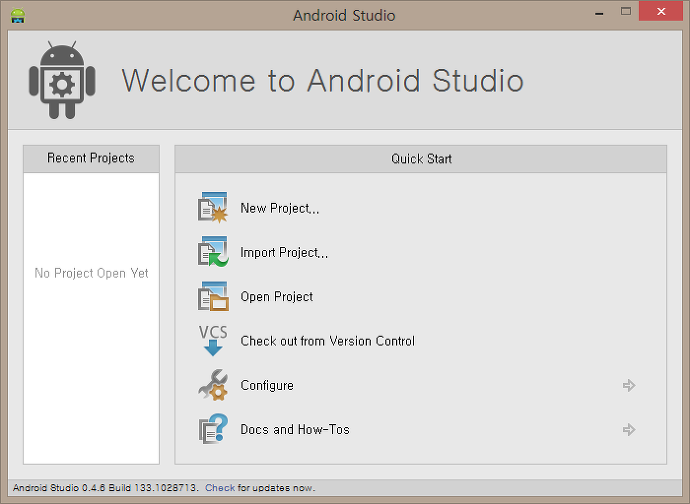690x504 pixels.
Task: Click the 'Welcome to Android Studio' heading
Action: coord(323,81)
